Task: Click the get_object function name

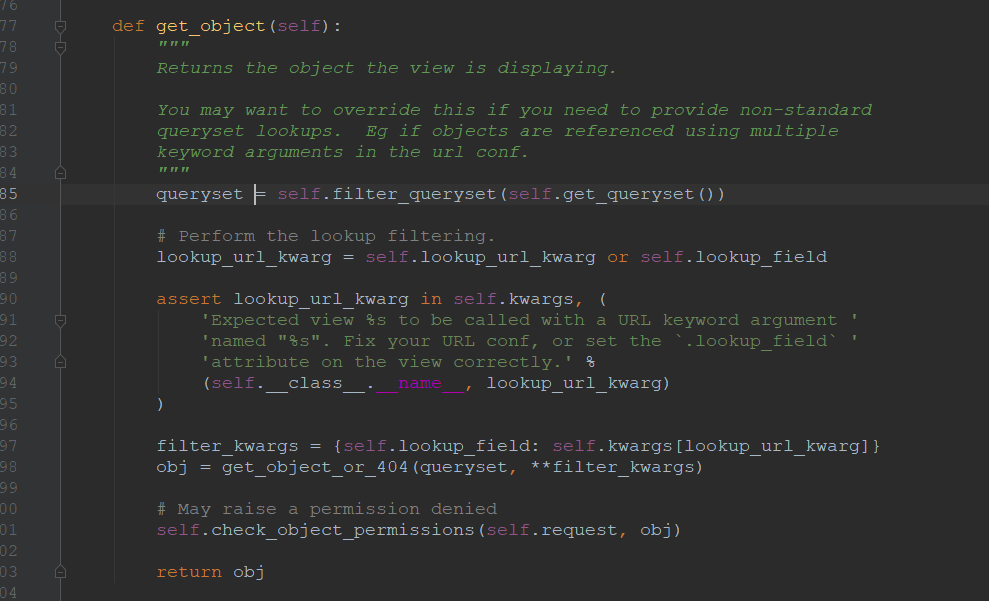Action: pyautogui.click(x=211, y=26)
